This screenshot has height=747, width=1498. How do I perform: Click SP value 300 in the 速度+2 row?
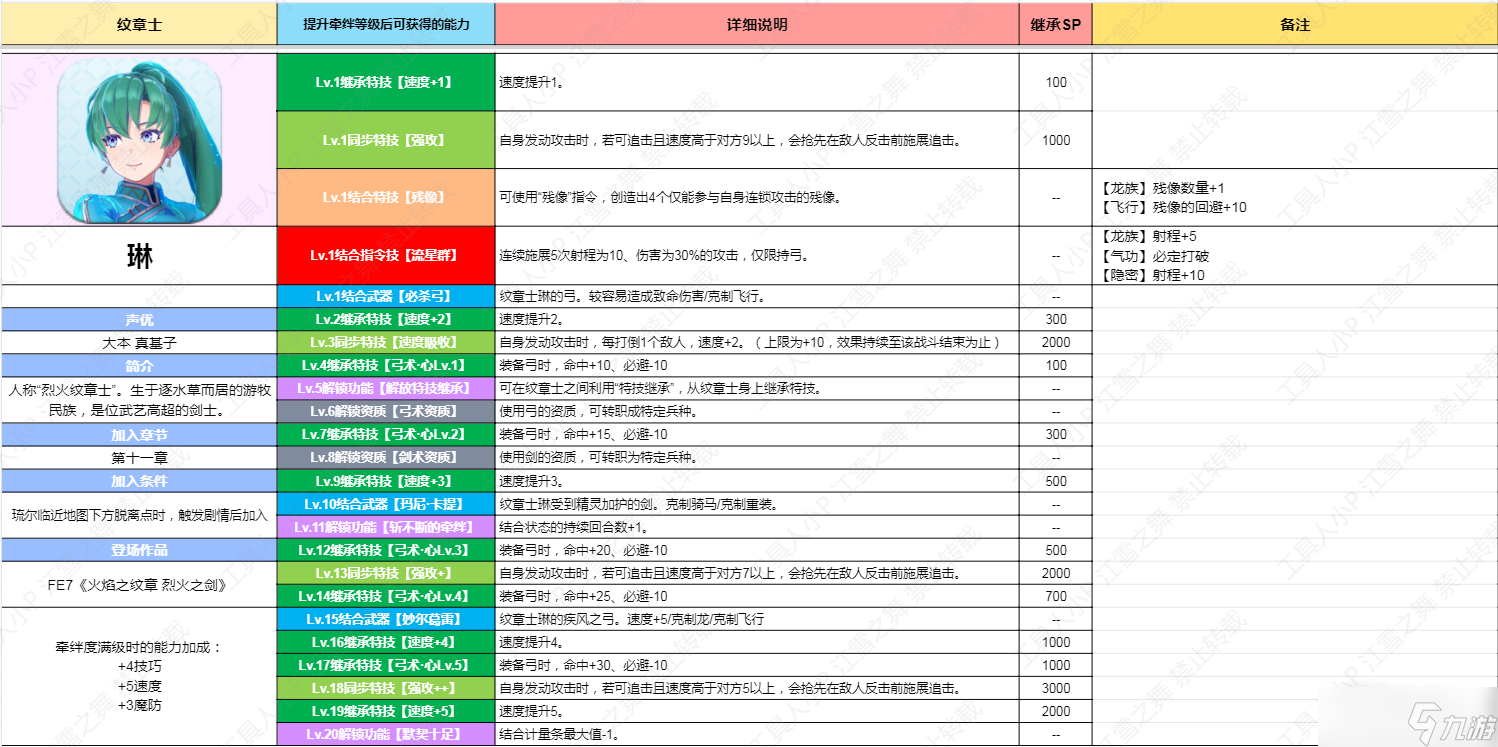click(1056, 320)
